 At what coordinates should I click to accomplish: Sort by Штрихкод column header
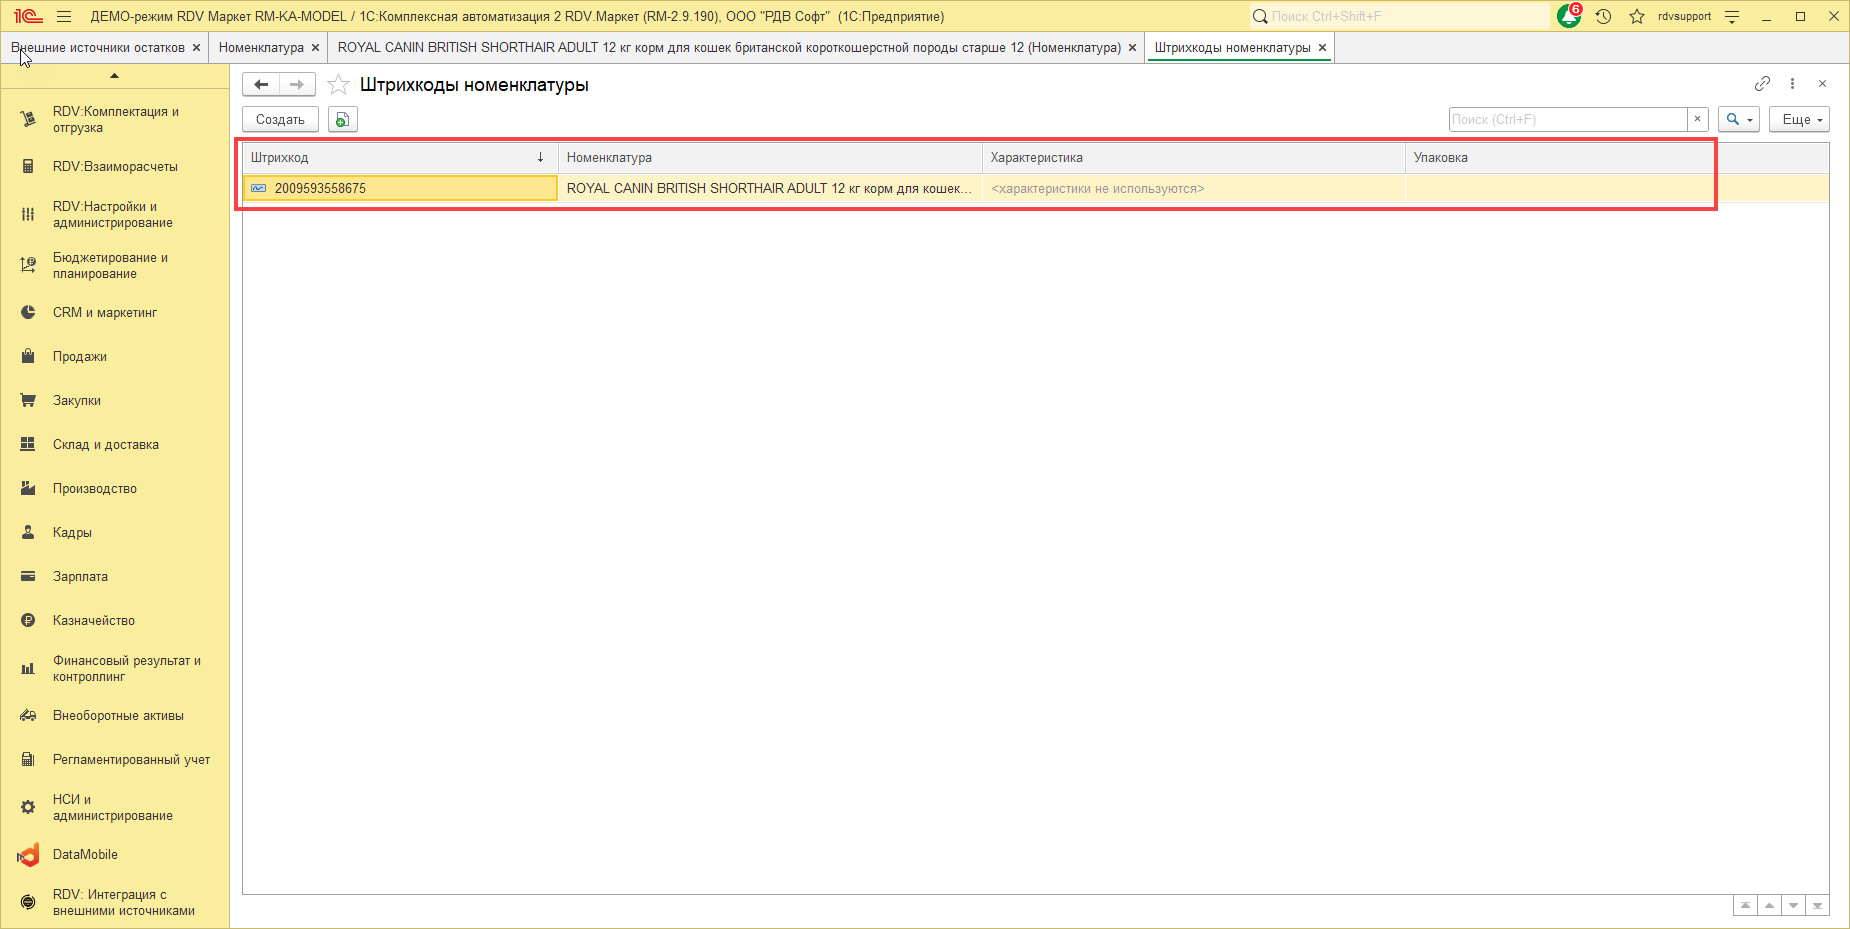click(x=400, y=158)
